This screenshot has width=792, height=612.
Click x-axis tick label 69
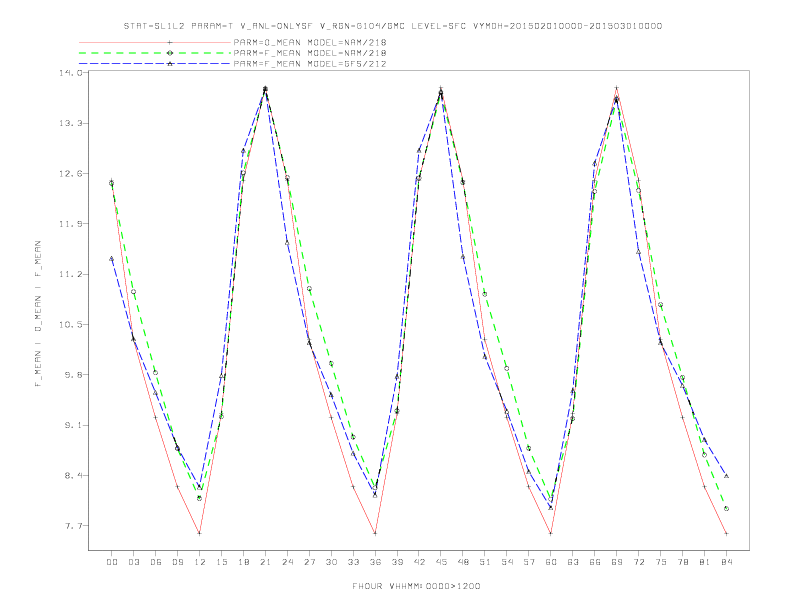coord(617,562)
